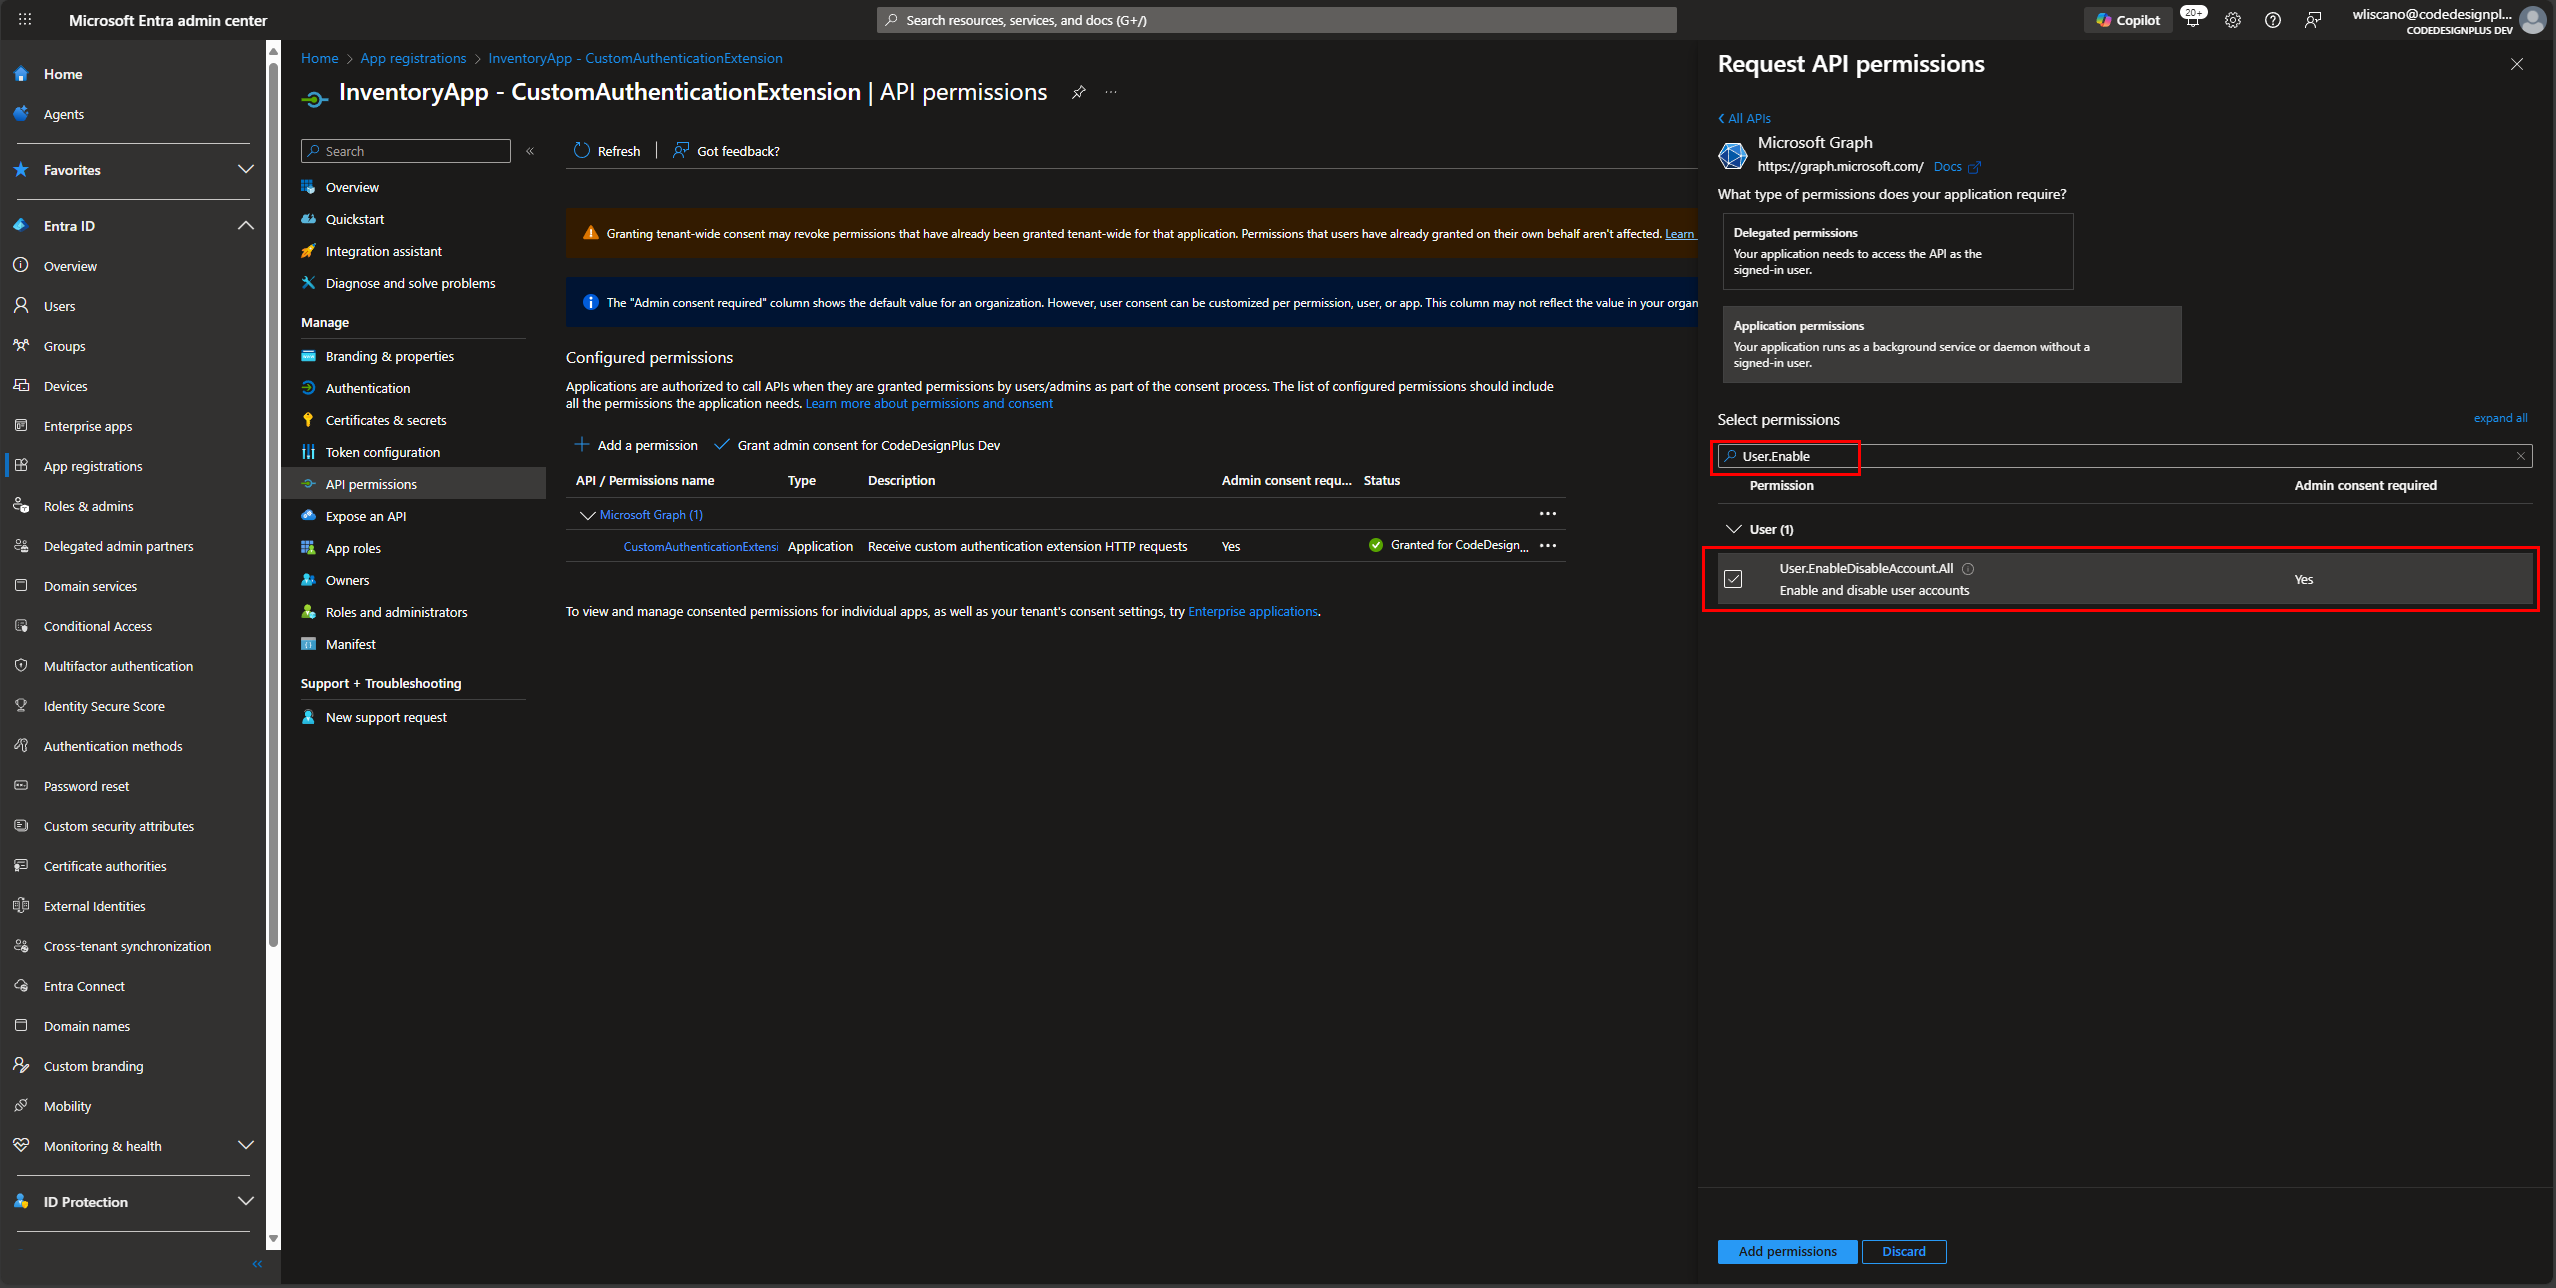Grant admin consent for CodeDesignPlus Dev

(x=857, y=445)
